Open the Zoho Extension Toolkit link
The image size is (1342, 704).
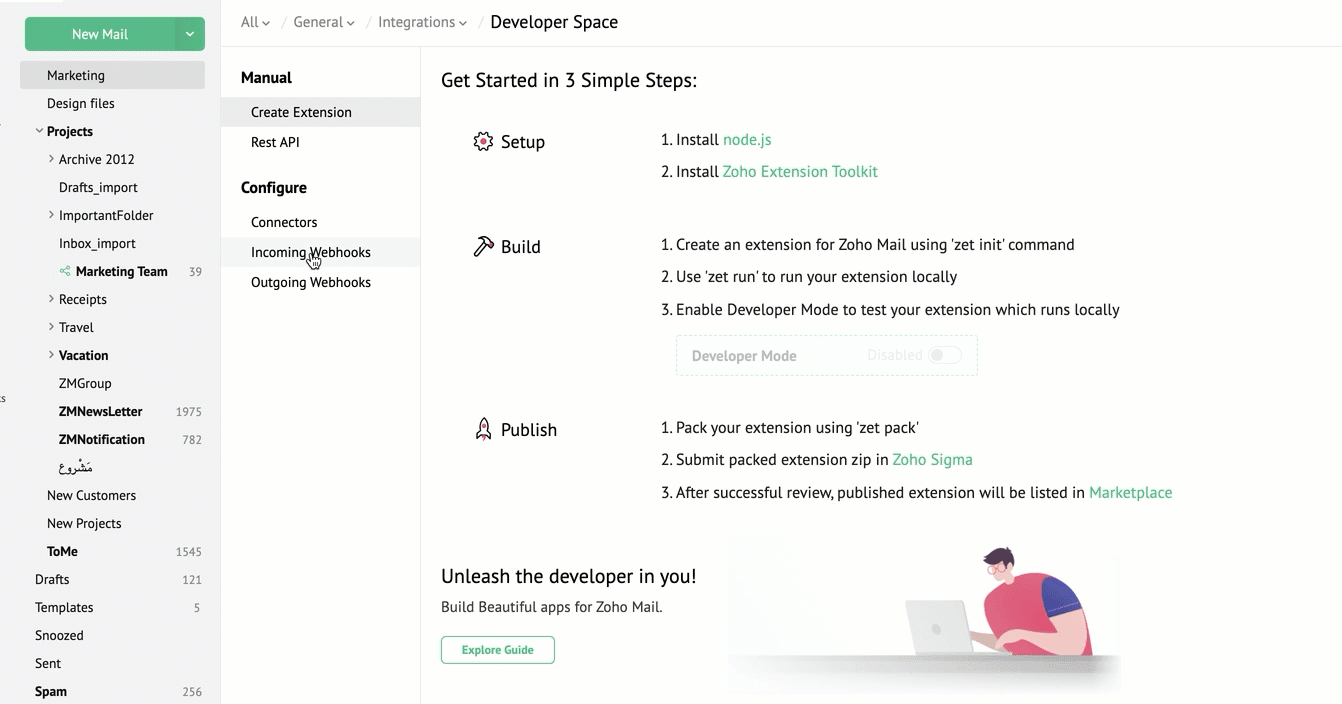(x=800, y=172)
